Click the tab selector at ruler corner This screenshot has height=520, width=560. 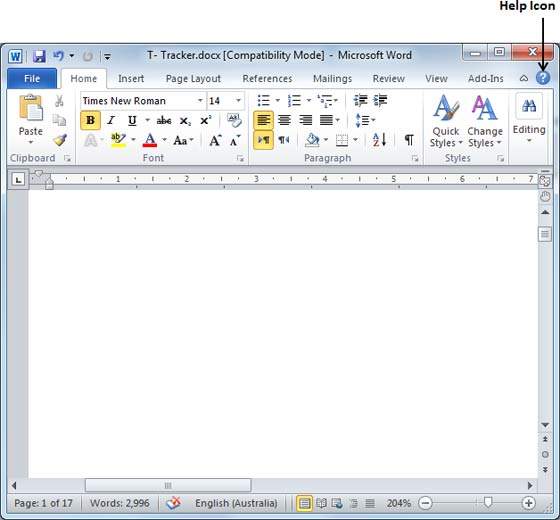[18, 179]
